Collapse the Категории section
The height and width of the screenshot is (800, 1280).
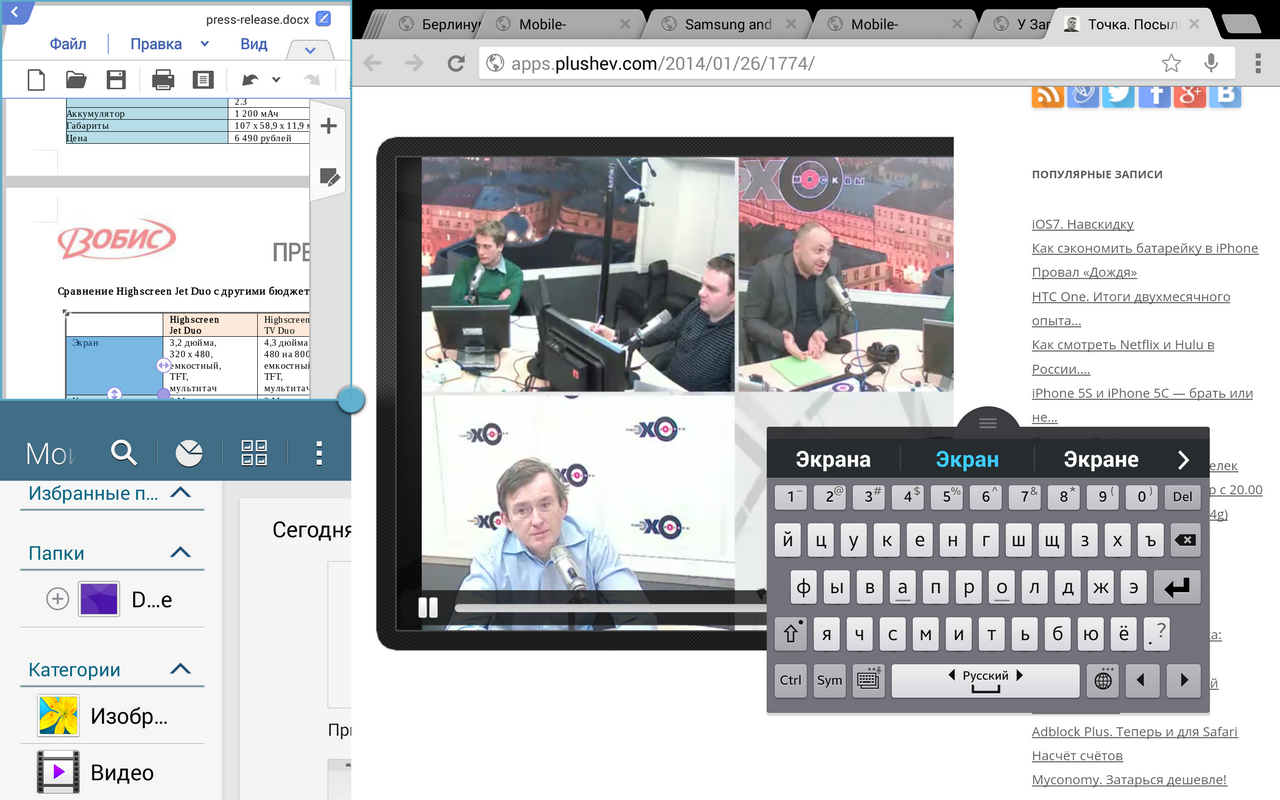(180, 670)
